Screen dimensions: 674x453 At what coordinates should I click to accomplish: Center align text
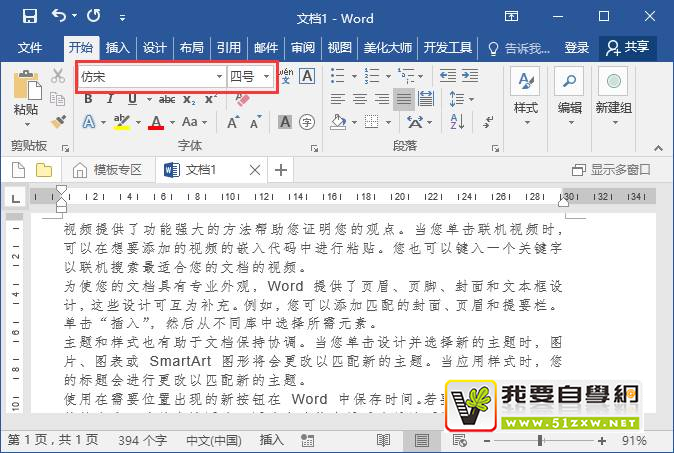tap(360, 99)
